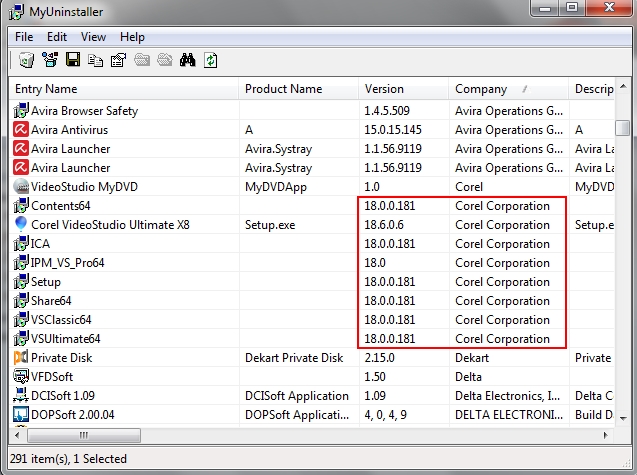The width and height of the screenshot is (637, 475).
Task: Click the Uninstall recycle bin toolbar icon
Action: coord(27,61)
